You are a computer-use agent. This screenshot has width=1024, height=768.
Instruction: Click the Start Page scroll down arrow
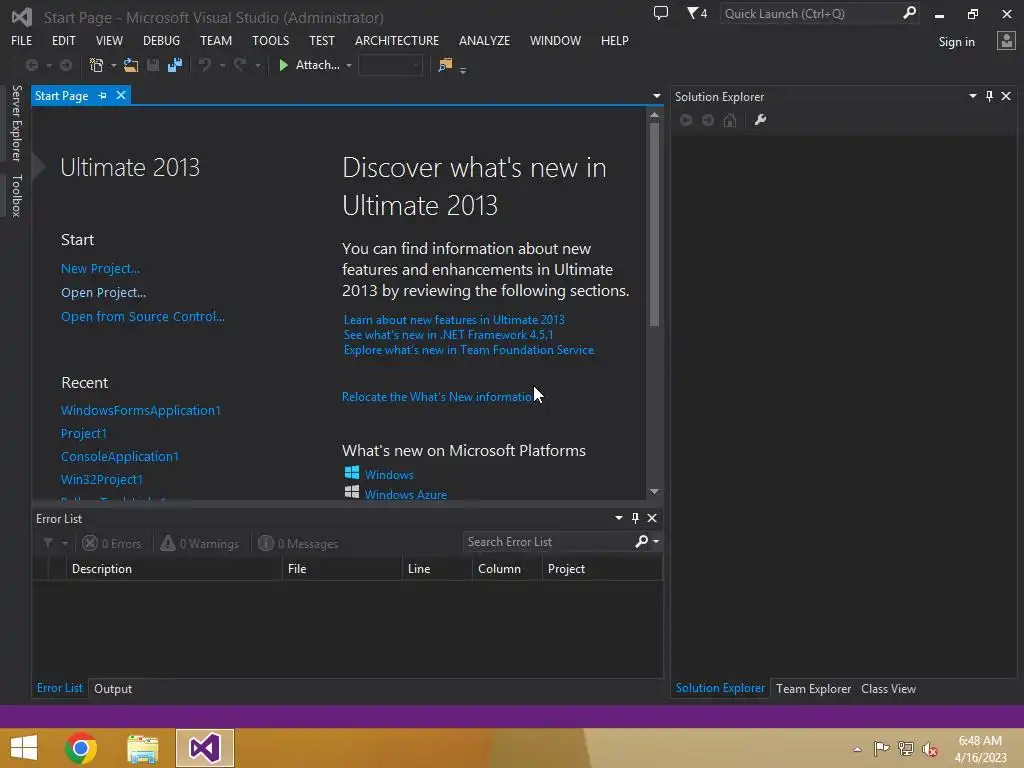[x=654, y=491]
